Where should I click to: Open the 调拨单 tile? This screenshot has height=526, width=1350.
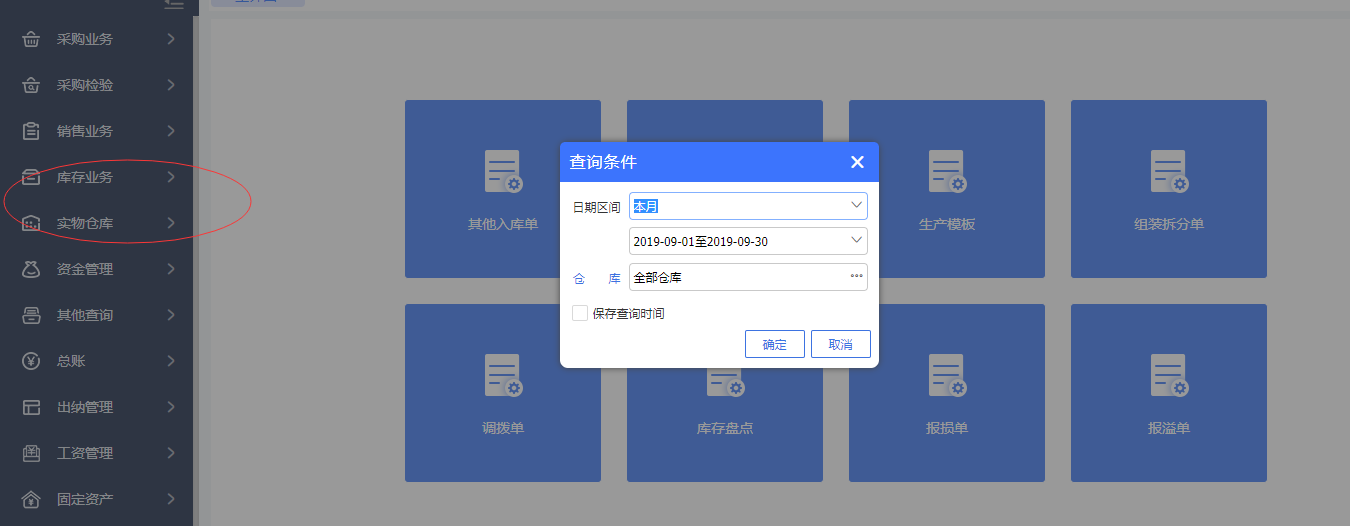click(x=503, y=393)
